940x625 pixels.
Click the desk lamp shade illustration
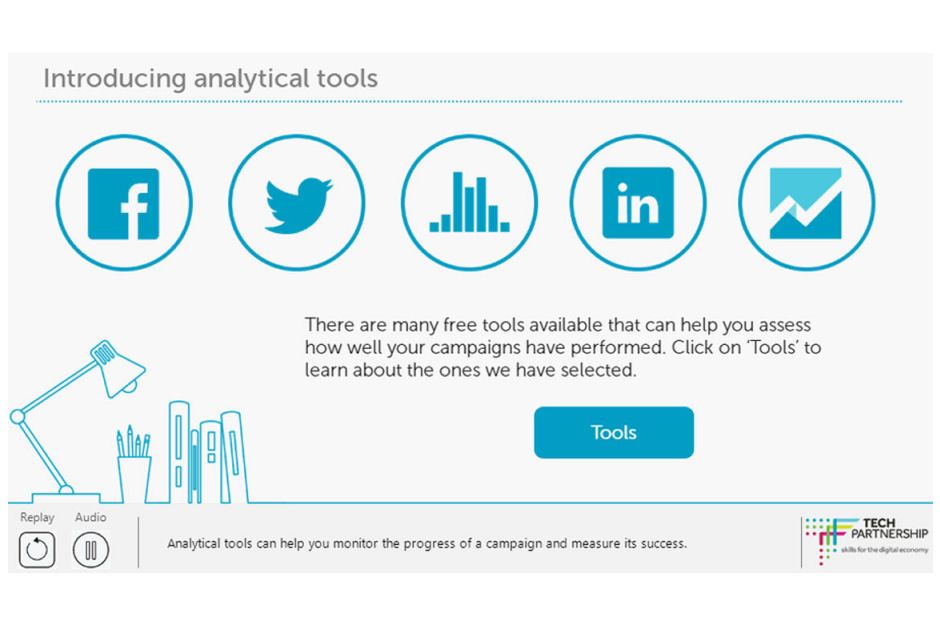point(118,368)
